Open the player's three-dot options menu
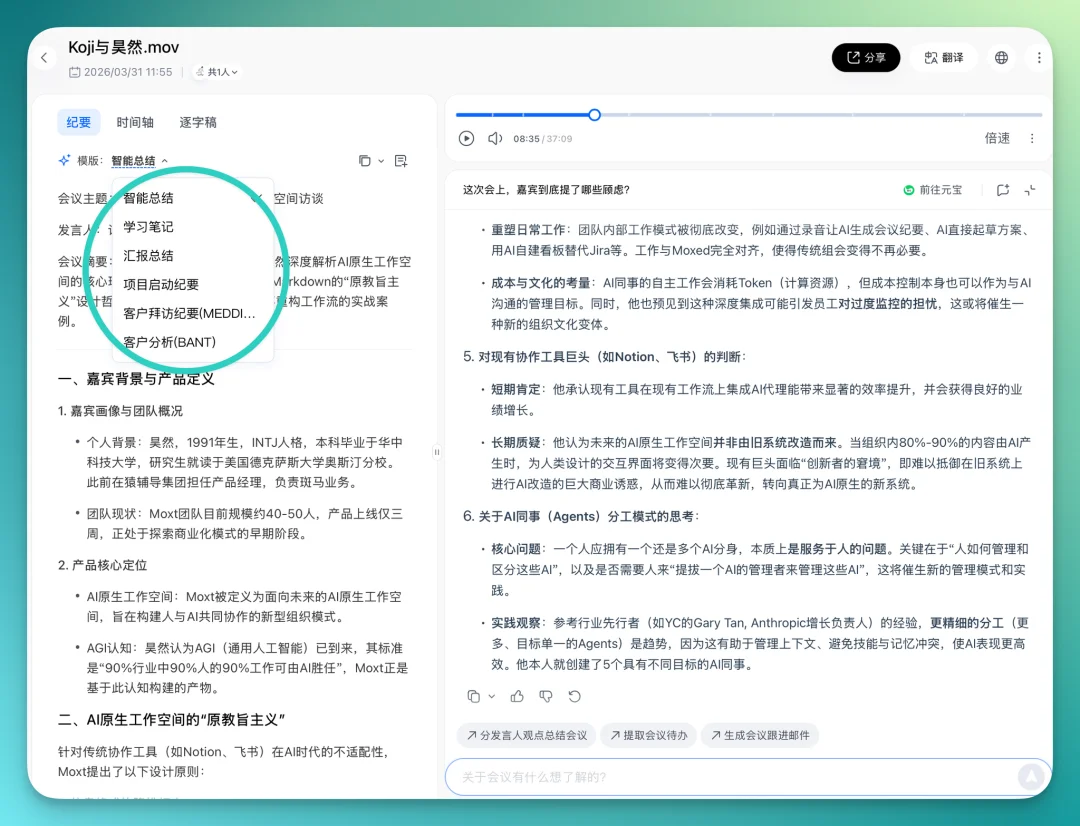The width and height of the screenshot is (1080, 826). [x=1032, y=138]
